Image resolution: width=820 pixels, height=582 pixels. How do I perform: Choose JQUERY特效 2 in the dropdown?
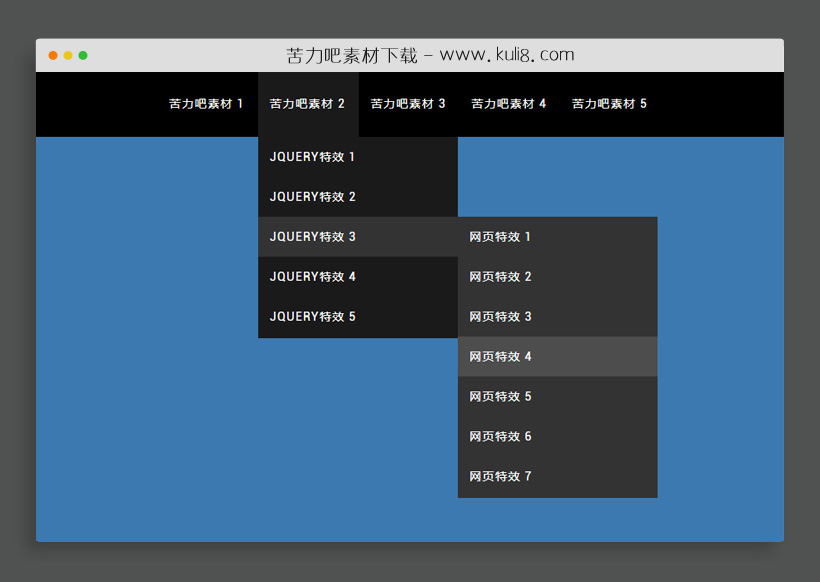tap(313, 196)
